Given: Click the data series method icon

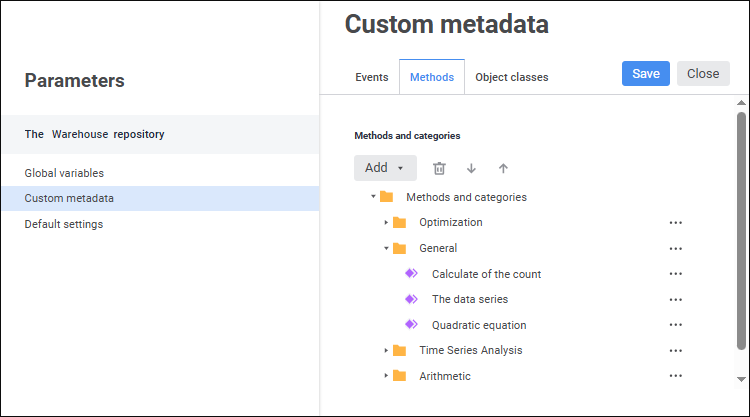Looking at the screenshot, I should 411,299.
